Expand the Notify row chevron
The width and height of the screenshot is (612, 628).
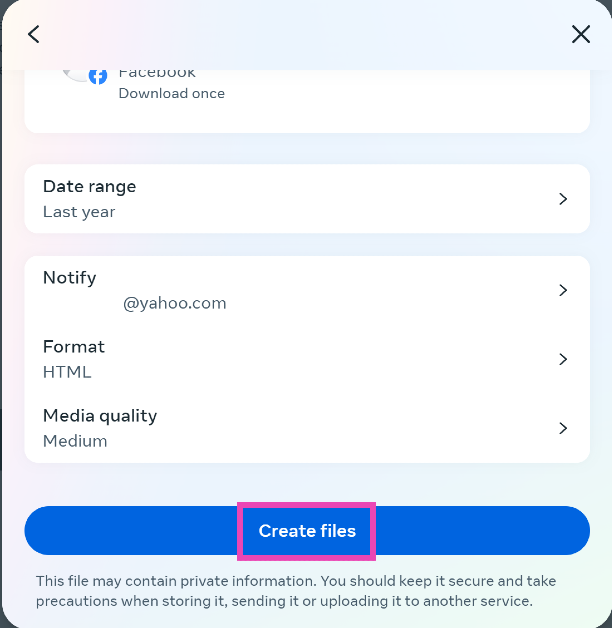(x=563, y=290)
